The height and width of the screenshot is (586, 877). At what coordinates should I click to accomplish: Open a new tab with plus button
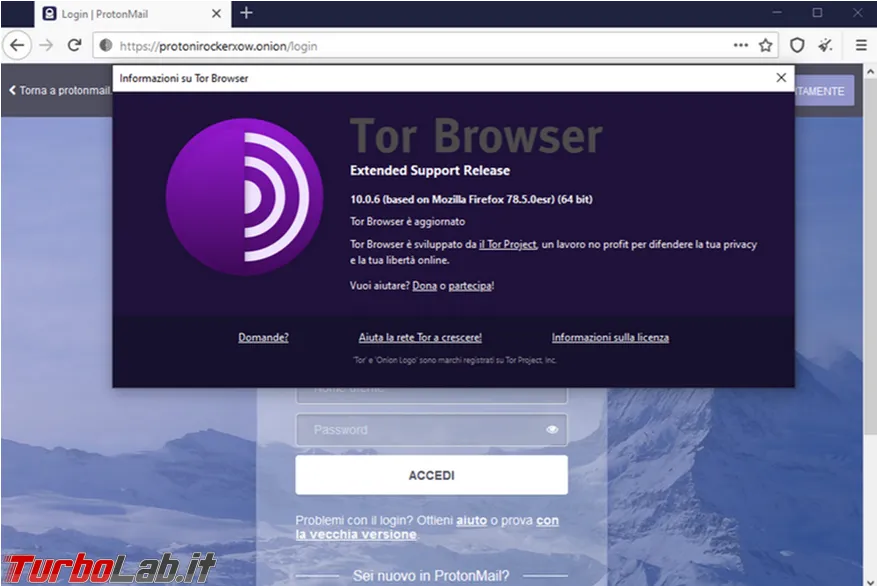246,13
